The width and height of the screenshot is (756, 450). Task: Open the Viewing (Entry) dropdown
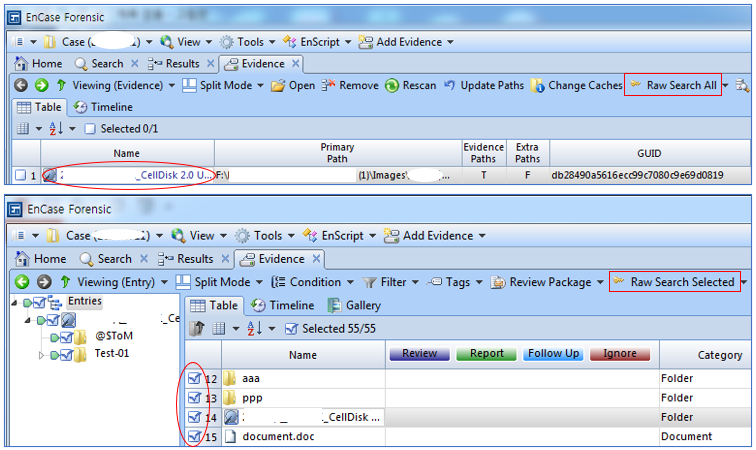(164, 282)
